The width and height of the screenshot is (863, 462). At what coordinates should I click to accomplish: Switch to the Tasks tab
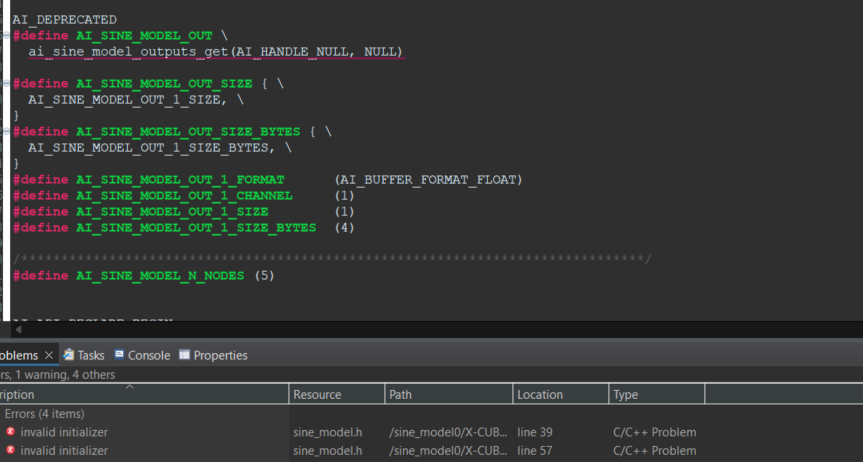[84, 355]
